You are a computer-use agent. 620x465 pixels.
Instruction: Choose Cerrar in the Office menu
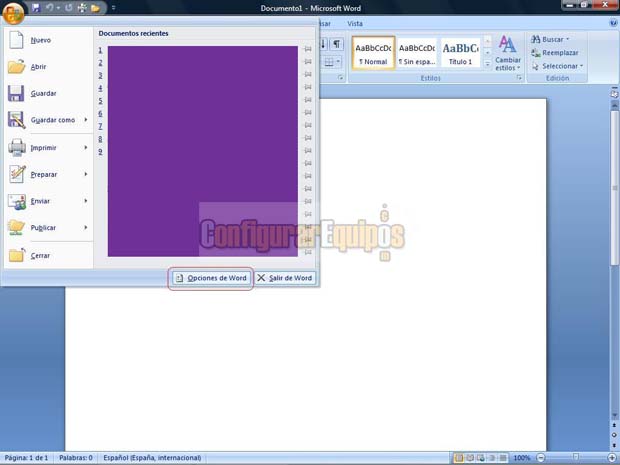(47, 255)
